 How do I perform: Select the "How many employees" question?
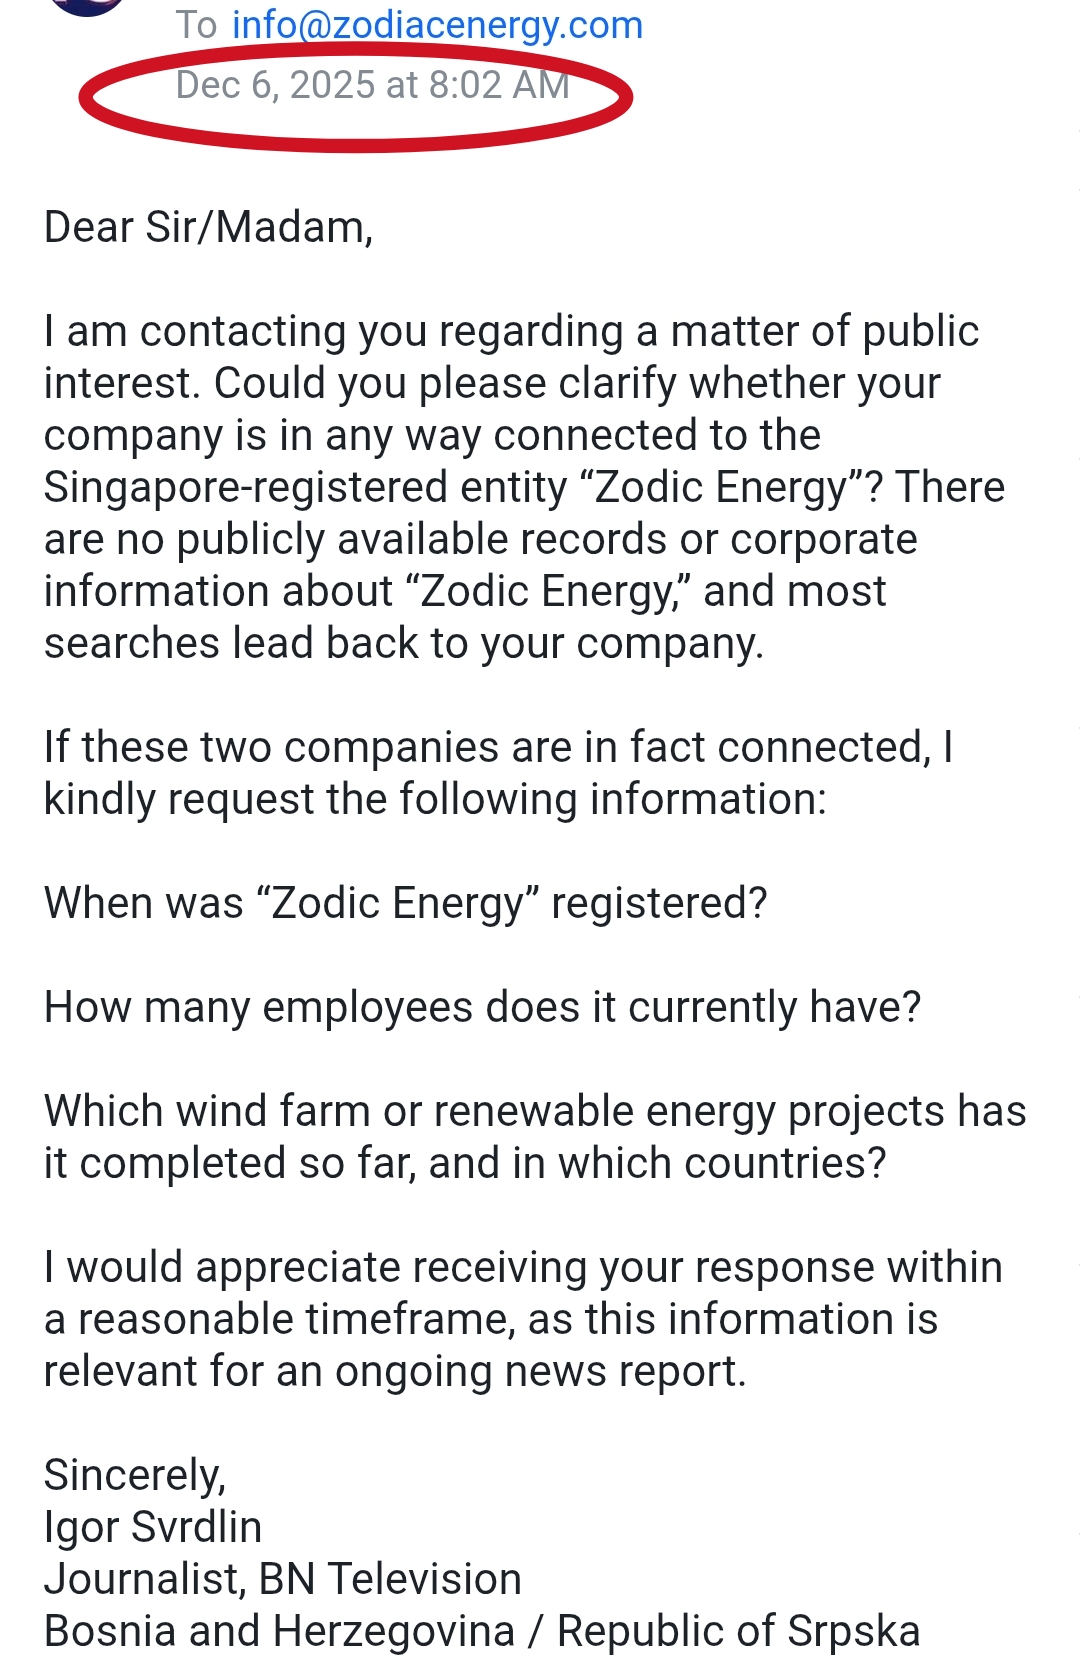482,1007
